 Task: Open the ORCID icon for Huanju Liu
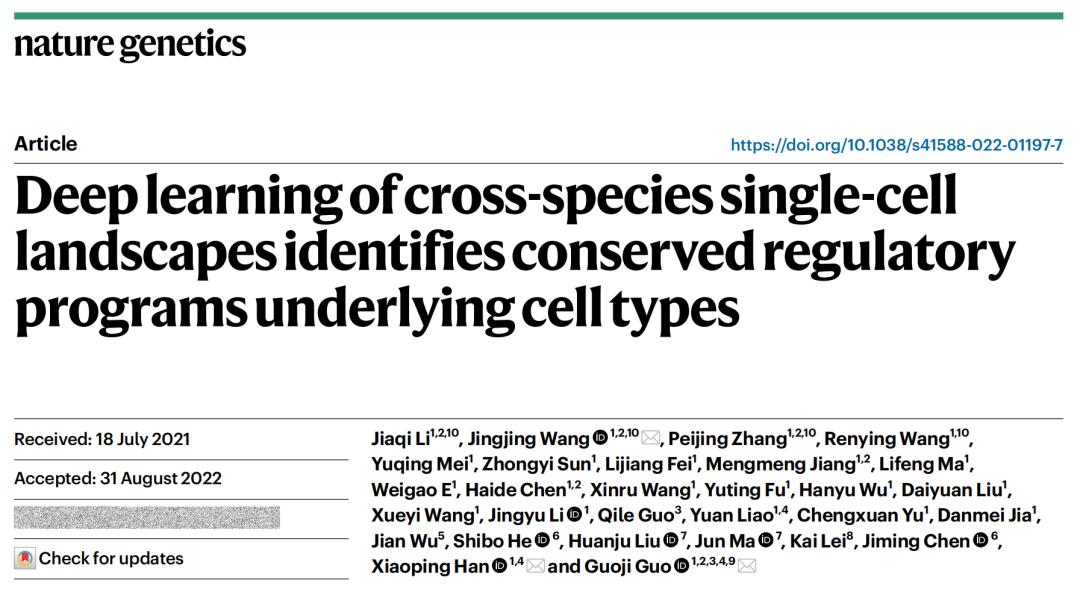(670, 541)
